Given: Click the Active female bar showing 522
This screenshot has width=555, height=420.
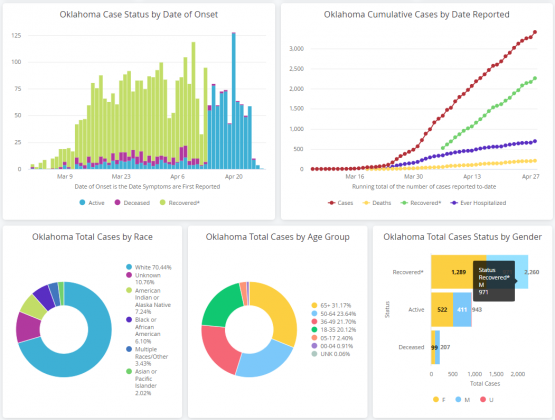Looking at the screenshot, I should [442, 310].
